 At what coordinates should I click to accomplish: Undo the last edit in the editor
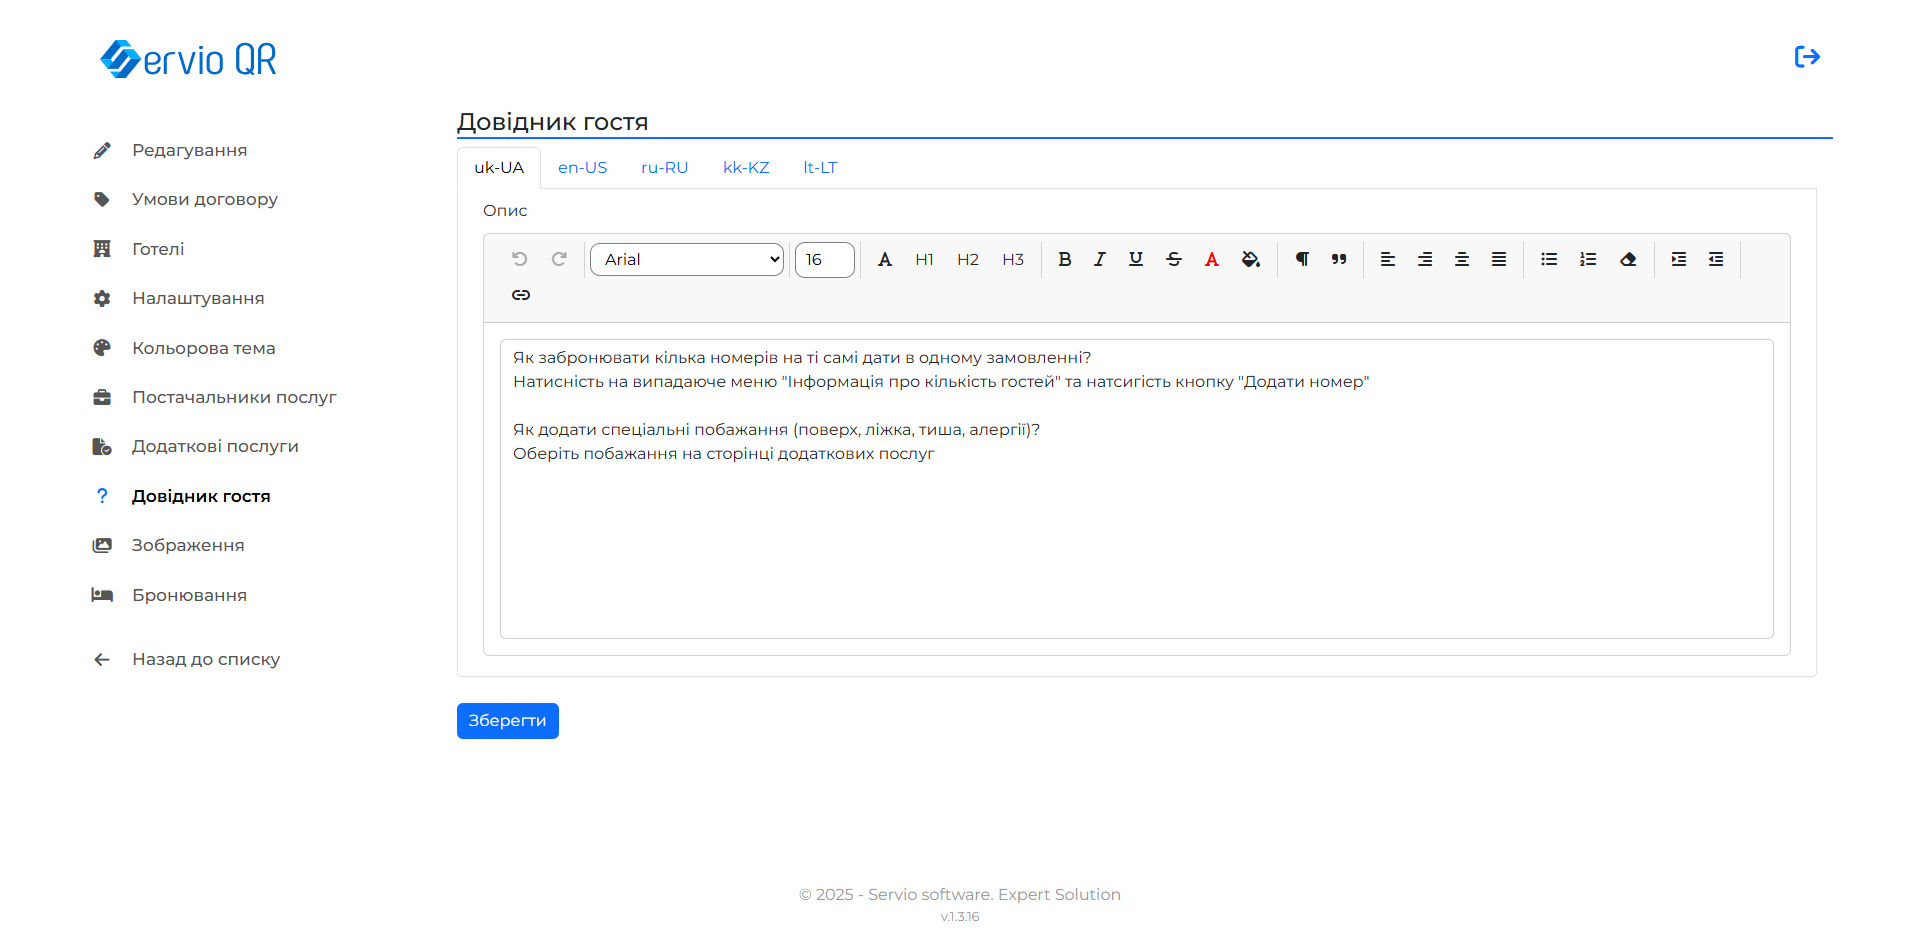[519, 259]
